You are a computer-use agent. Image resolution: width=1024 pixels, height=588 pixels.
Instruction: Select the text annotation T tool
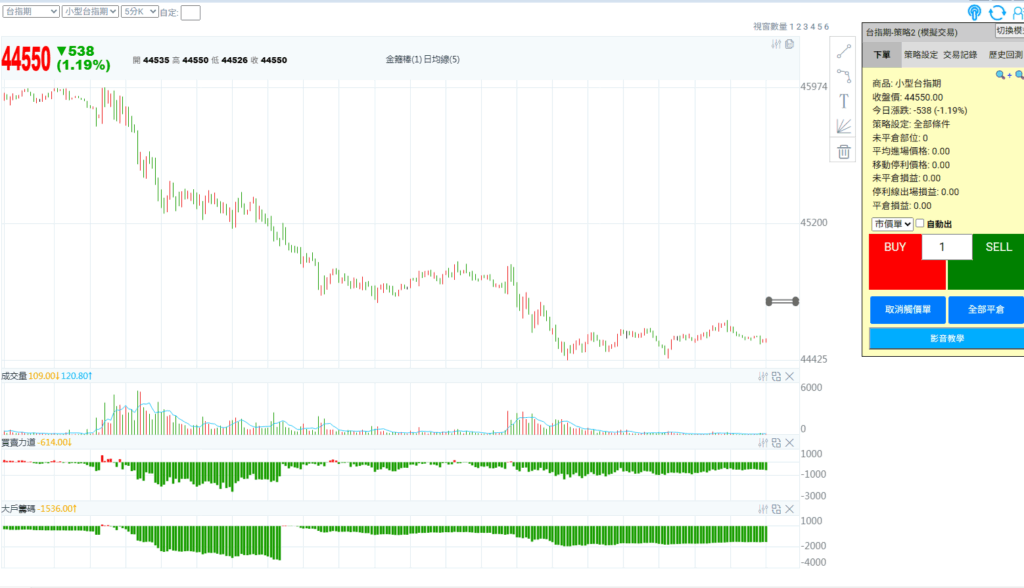[844, 101]
